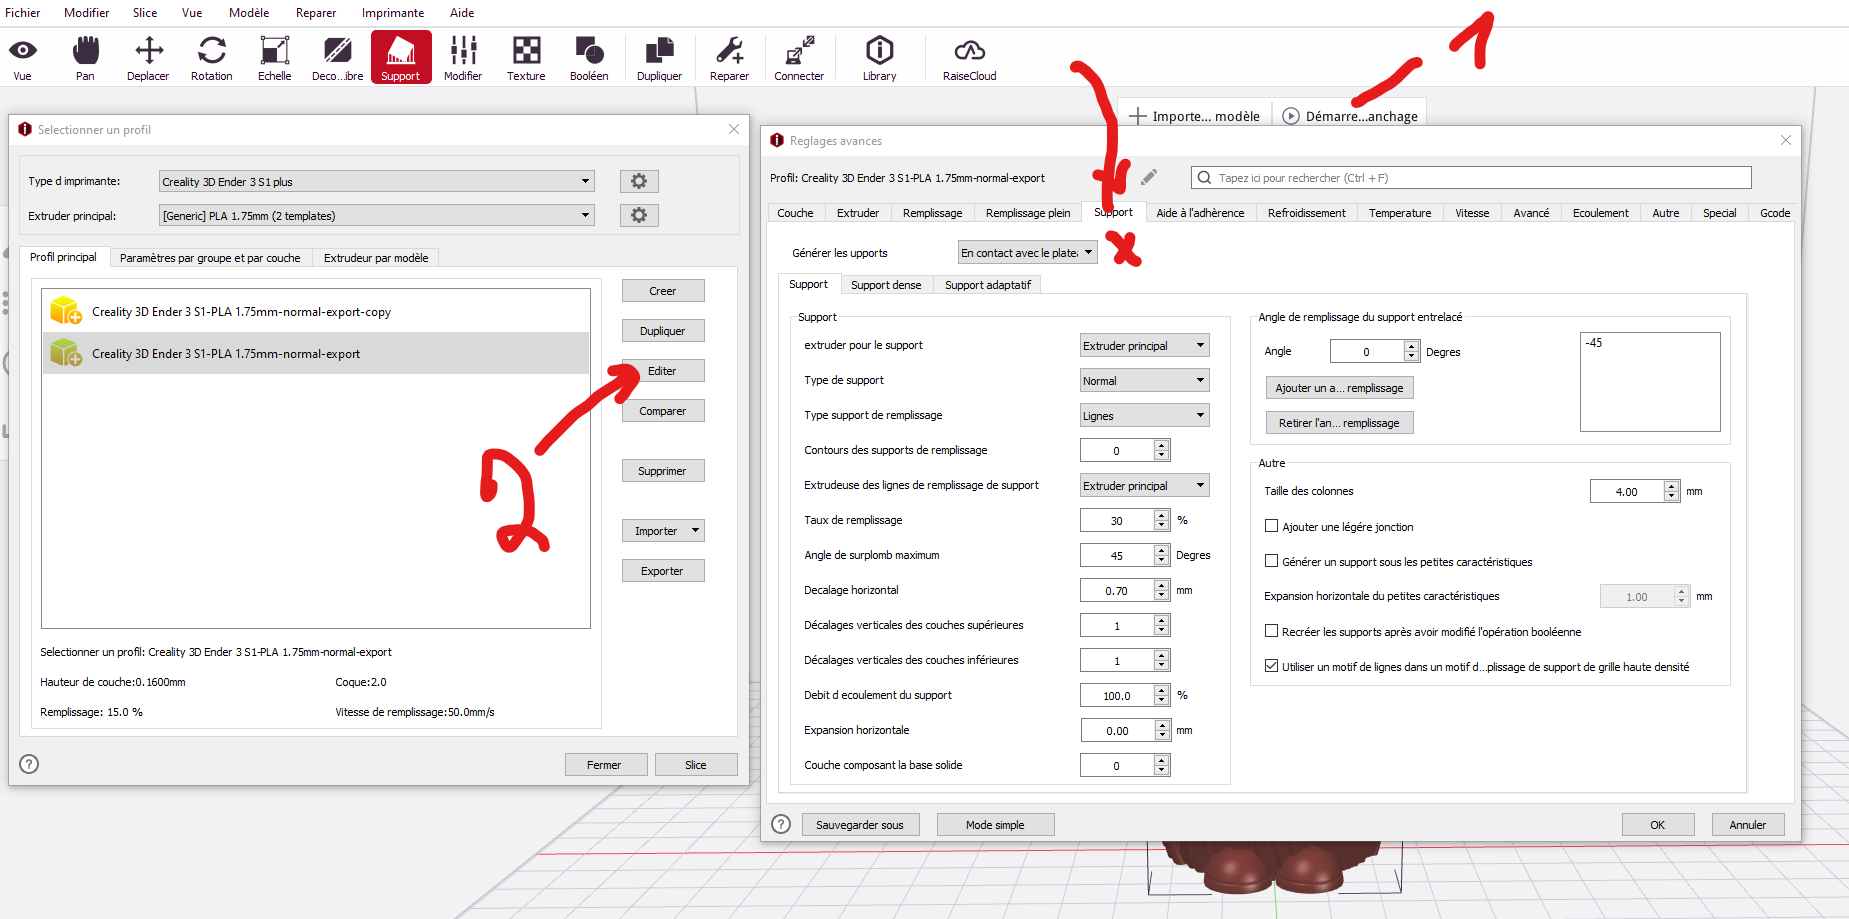Click Slice in the profile dialog
This screenshot has height=919, width=1849.
click(696, 765)
